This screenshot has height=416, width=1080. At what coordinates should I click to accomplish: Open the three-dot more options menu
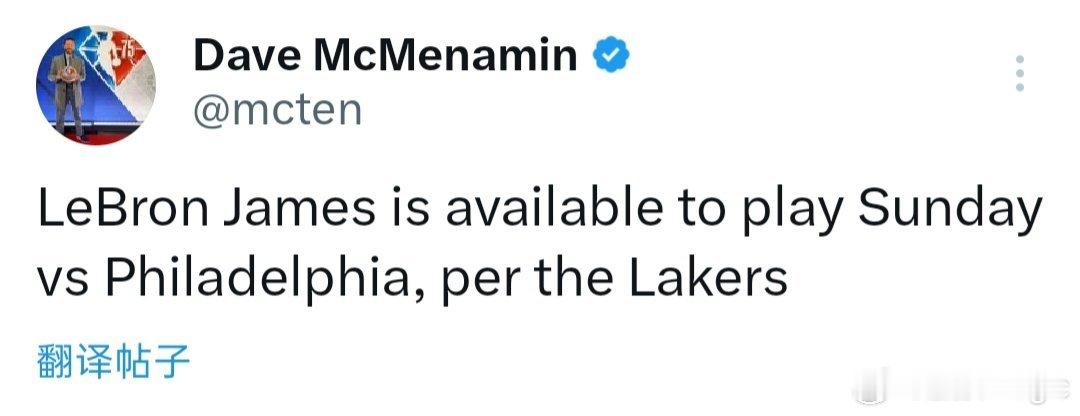pyautogui.click(x=1020, y=74)
